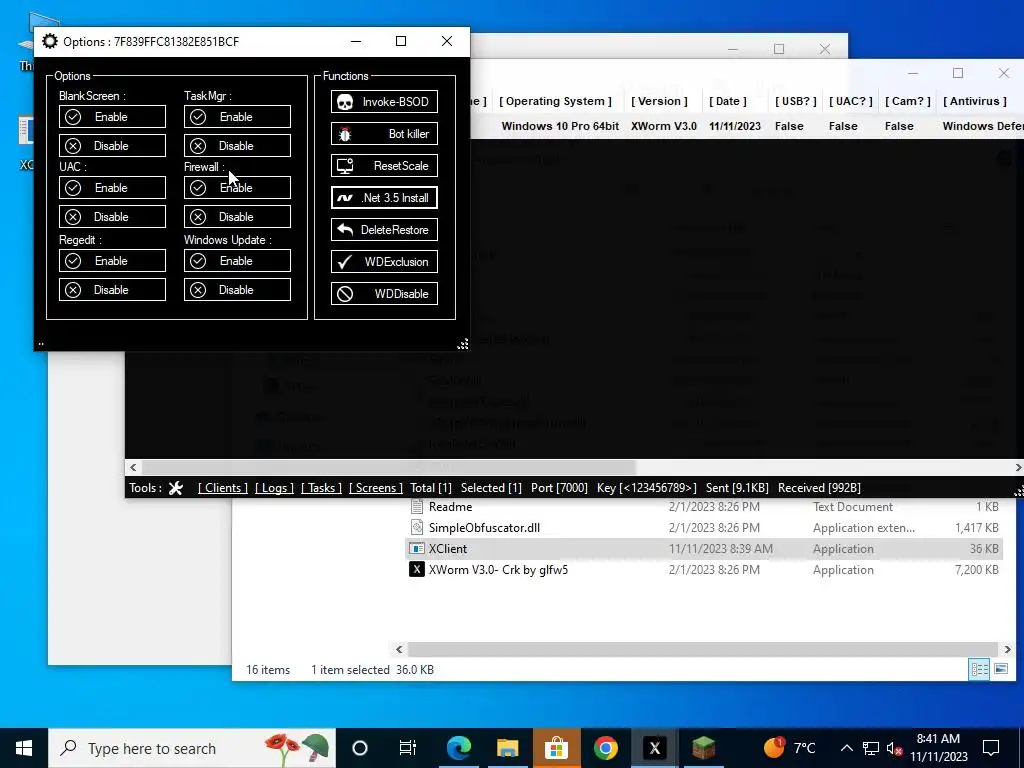Viewport: 1024px width, 768px height.
Task: Click the XWorm V3.0 version cell
Action: 664,126
